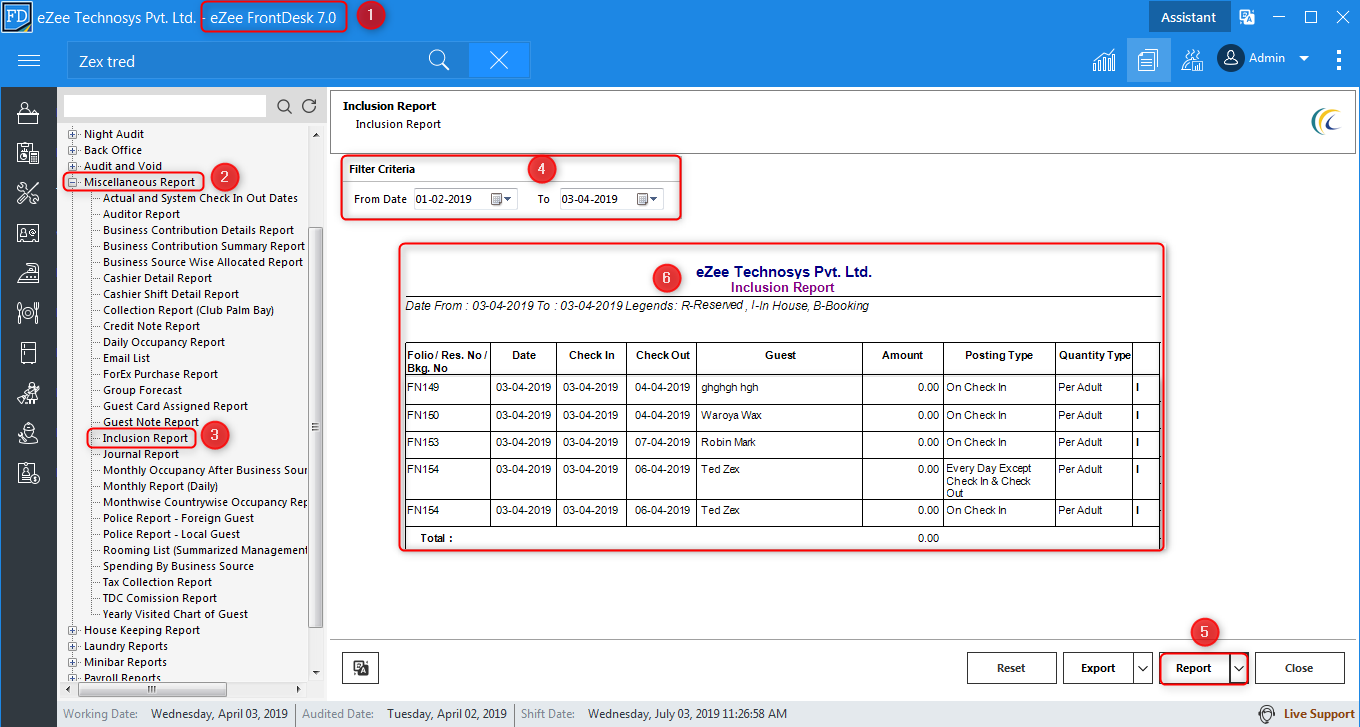The height and width of the screenshot is (727, 1360).
Task: Open the Report dropdown arrow
Action: (x=1239, y=668)
